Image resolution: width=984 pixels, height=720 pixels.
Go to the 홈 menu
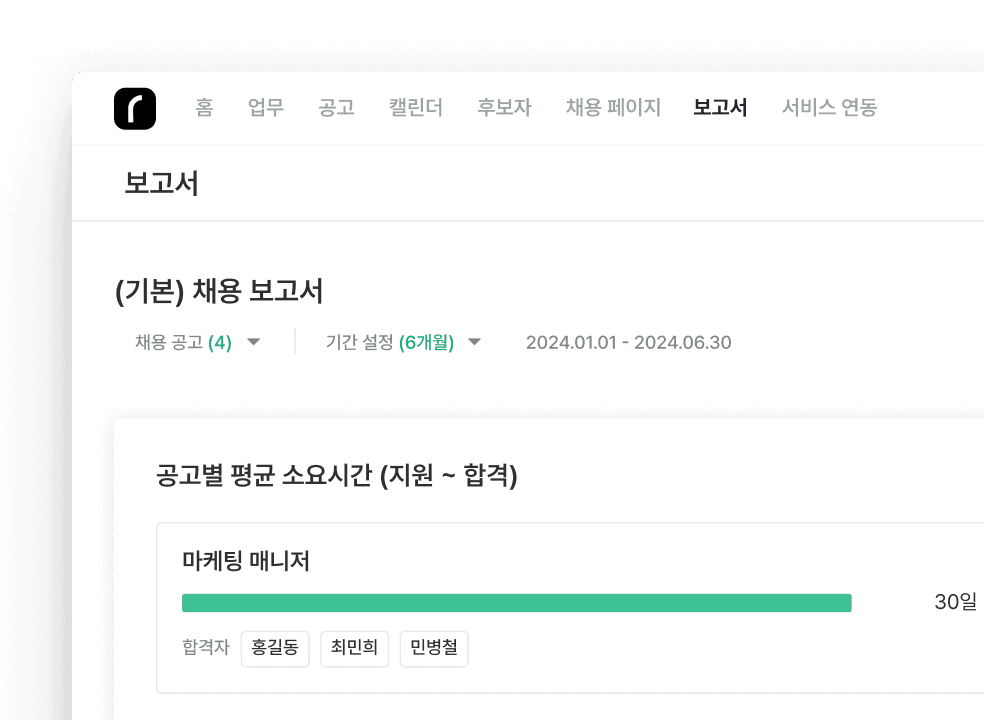204,108
